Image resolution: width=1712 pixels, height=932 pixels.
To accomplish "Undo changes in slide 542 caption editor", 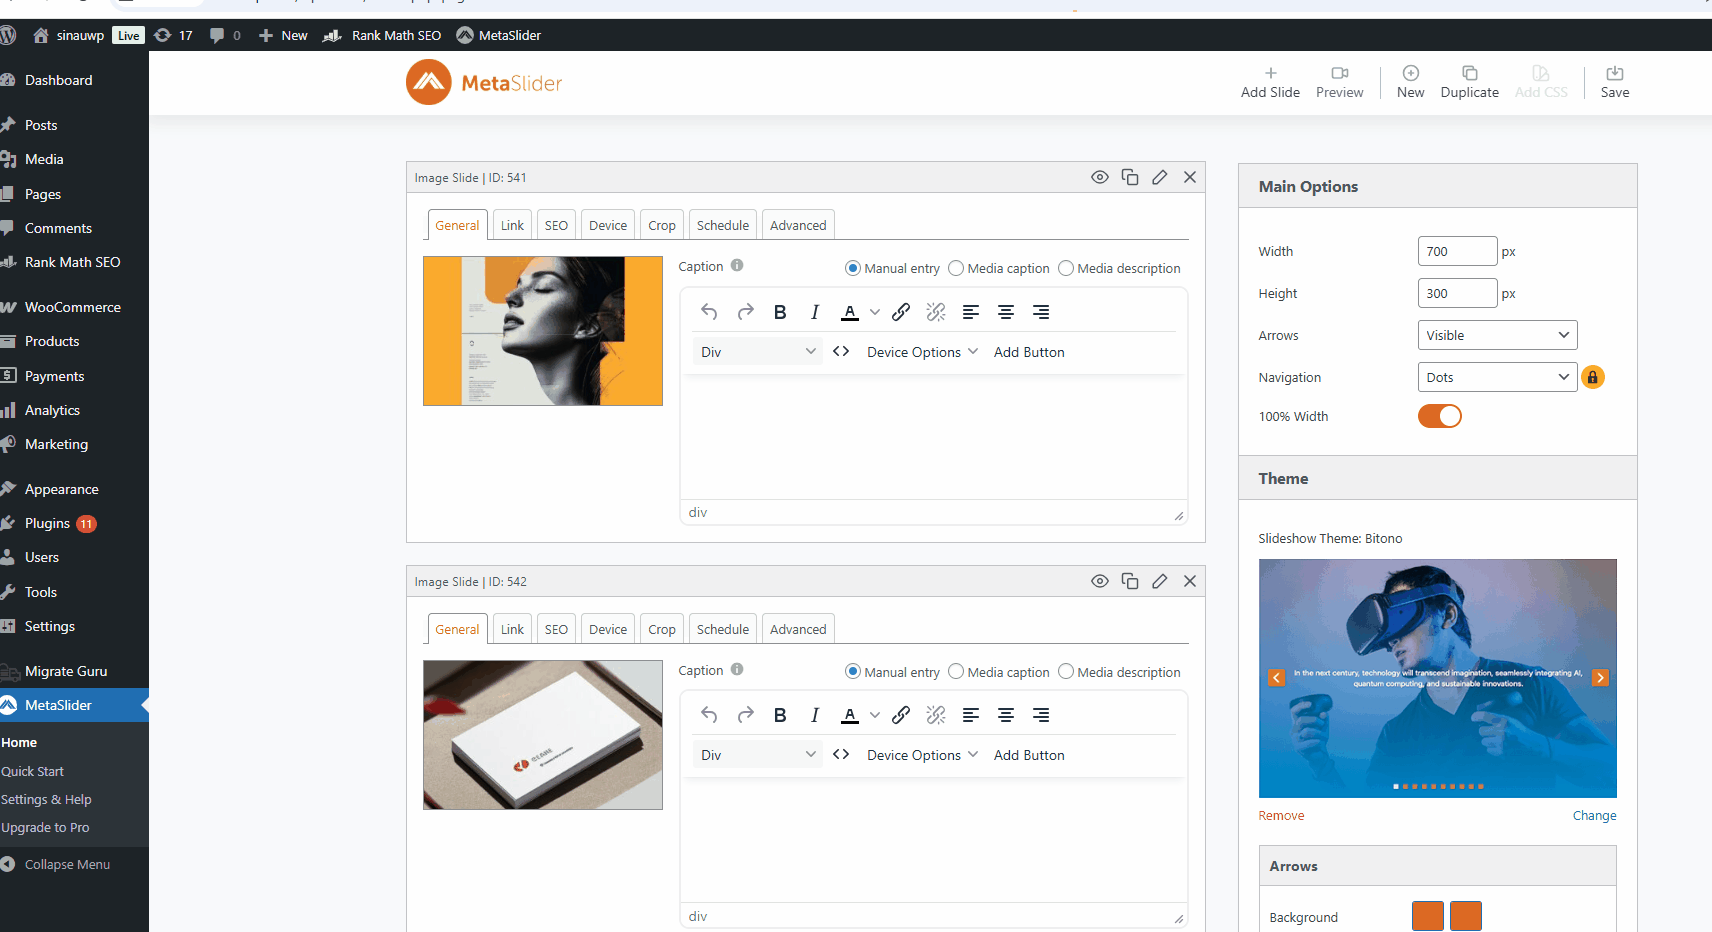I will pos(709,714).
